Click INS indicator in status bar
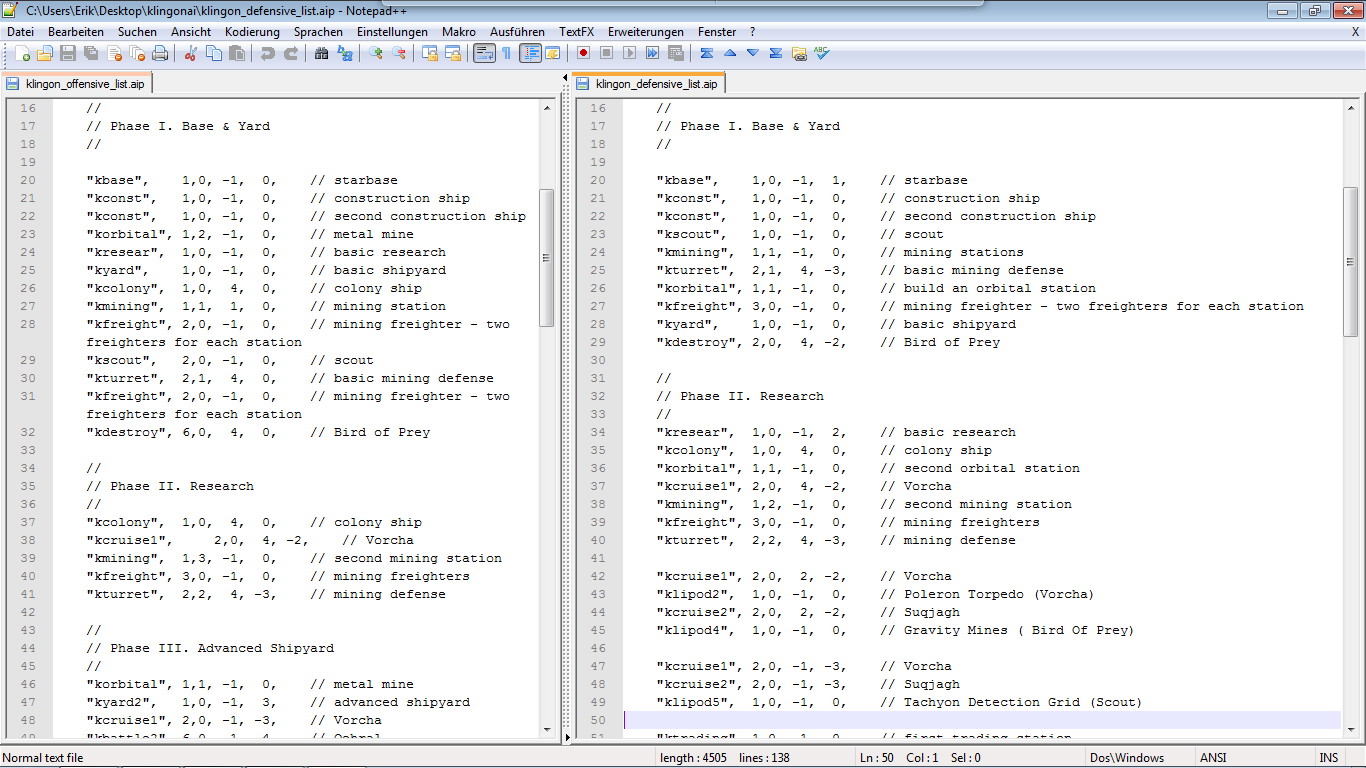The height and width of the screenshot is (768, 1366). (x=1328, y=758)
